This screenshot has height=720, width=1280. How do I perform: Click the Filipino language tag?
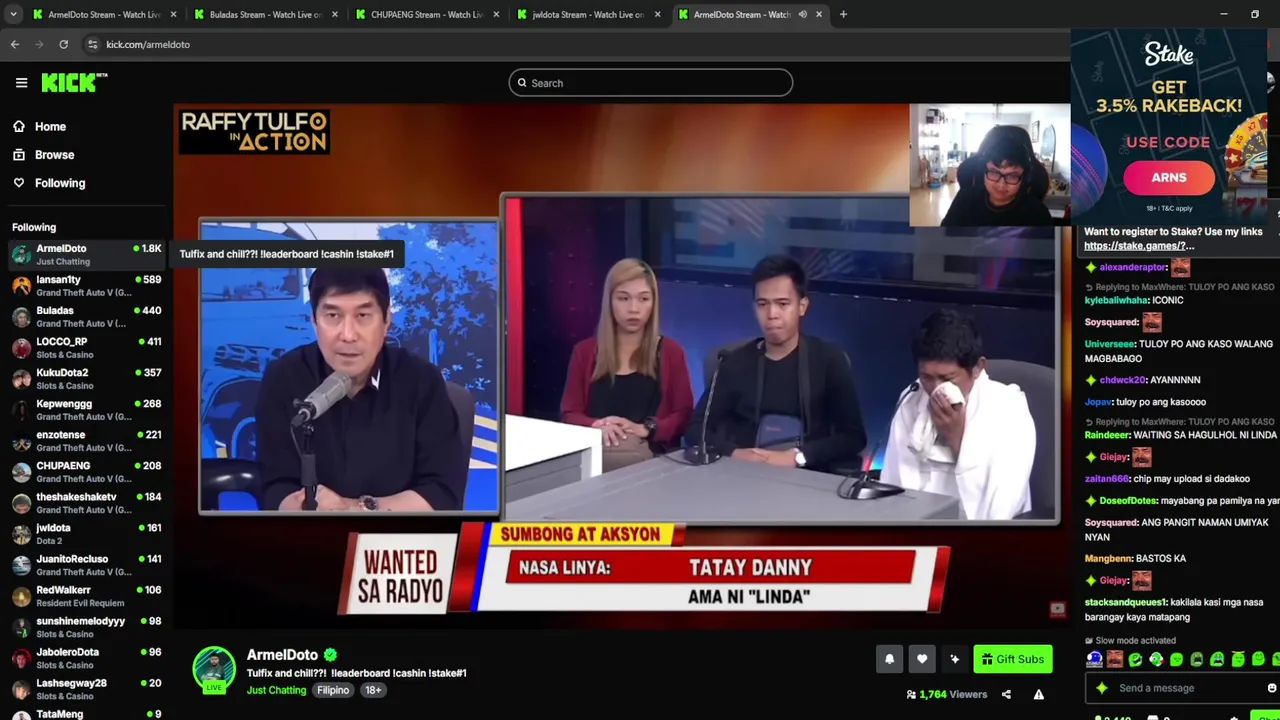[x=333, y=690]
